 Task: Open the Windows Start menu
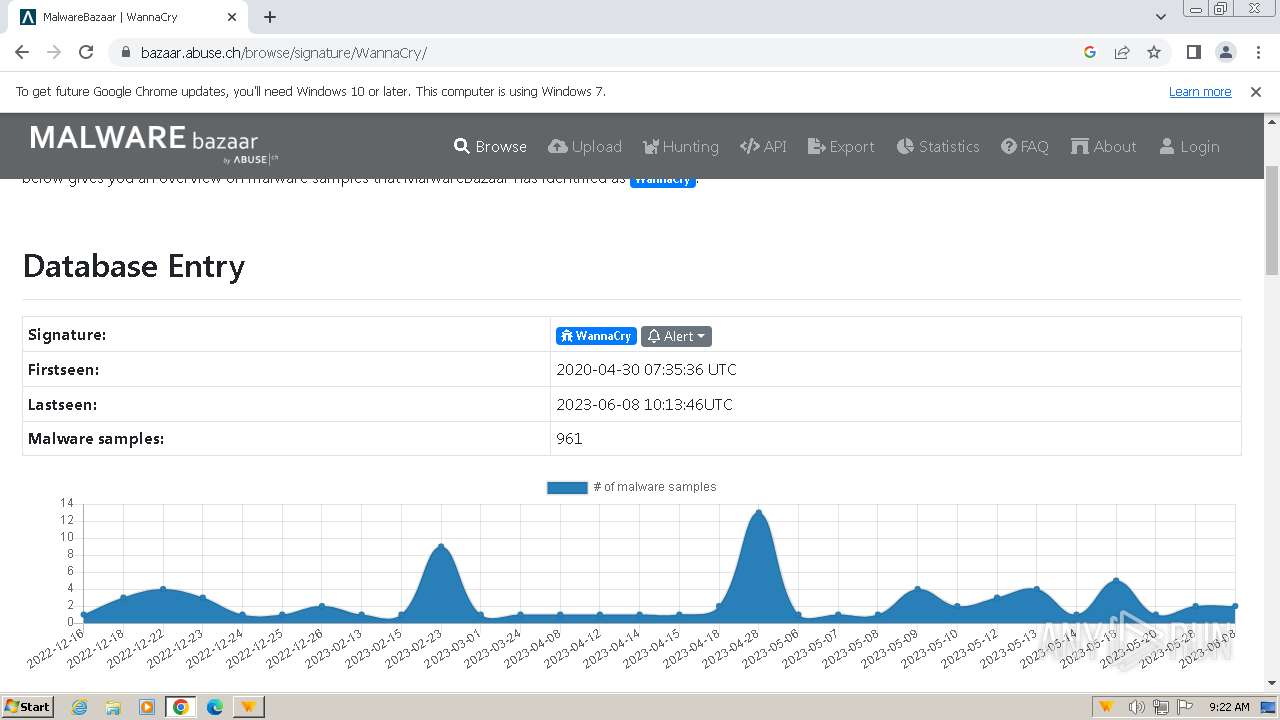[27, 707]
